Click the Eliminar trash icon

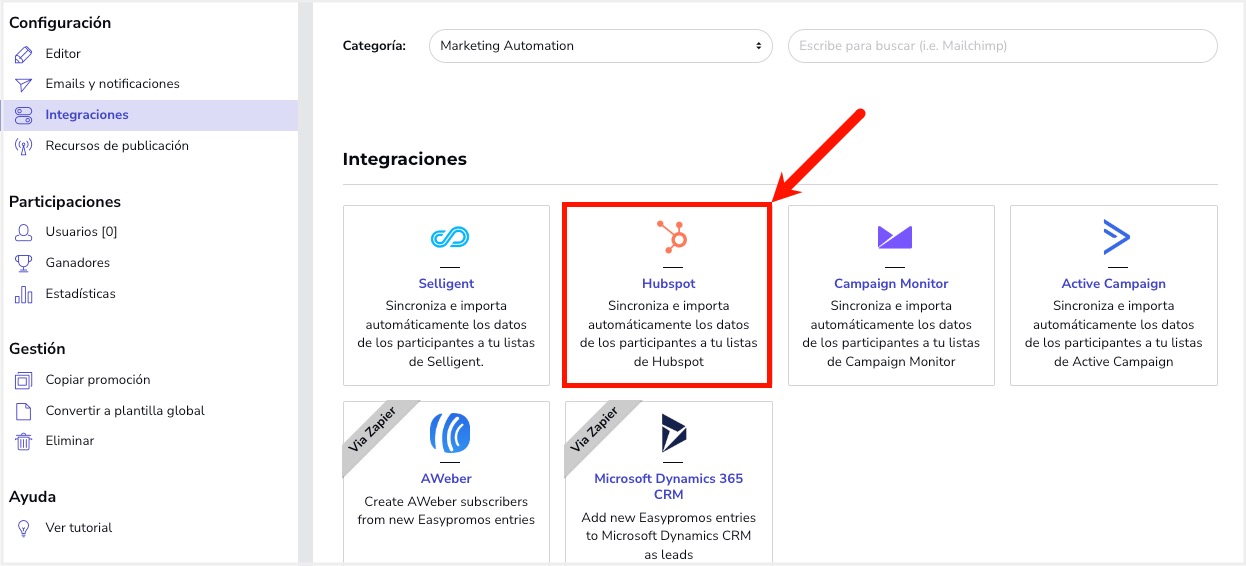24,441
